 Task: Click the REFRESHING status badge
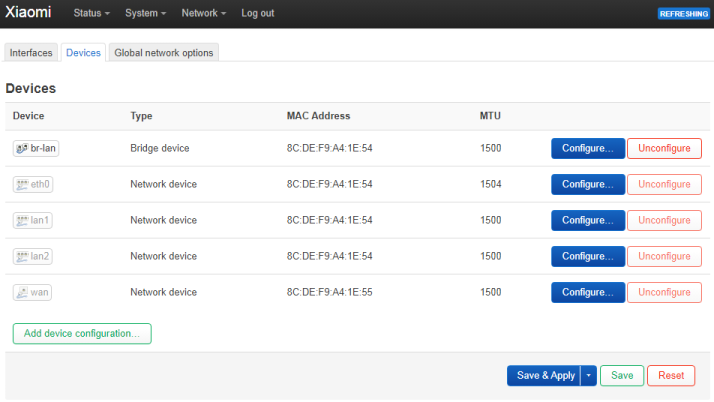pyautogui.click(x=683, y=14)
